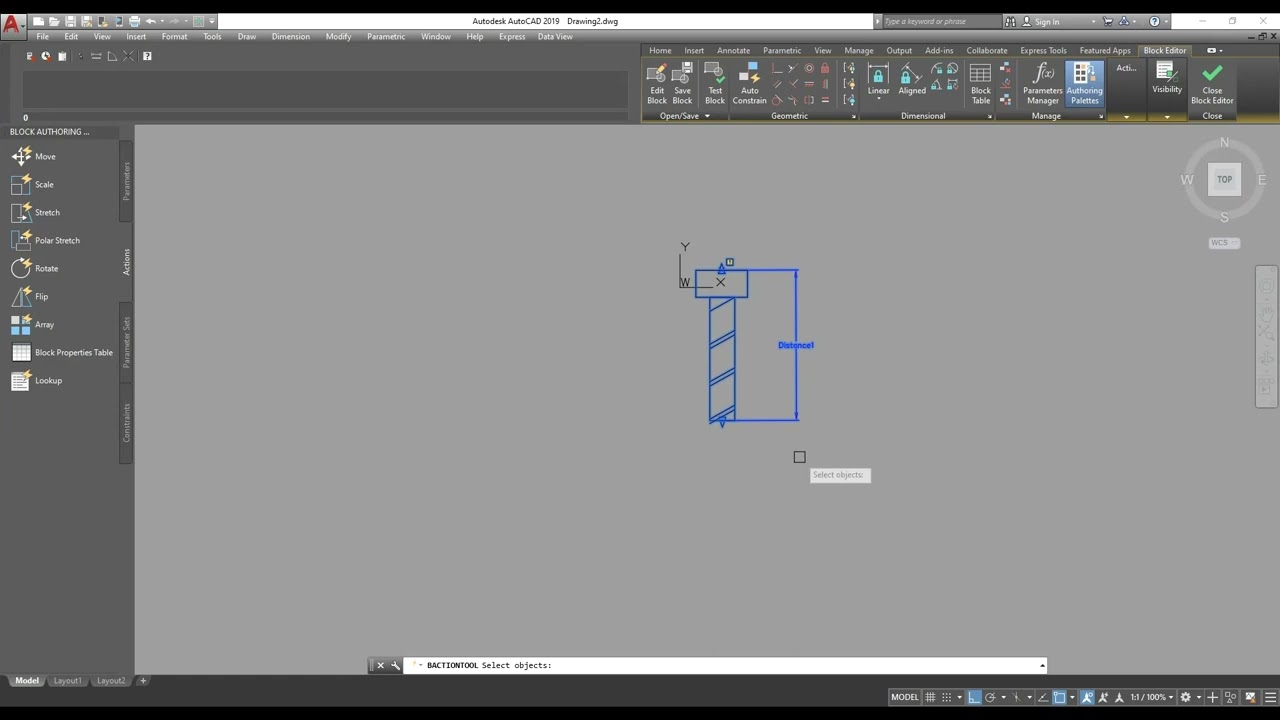Select the Flip action tool
Image resolution: width=1280 pixels, height=720 pixels.
30,296
